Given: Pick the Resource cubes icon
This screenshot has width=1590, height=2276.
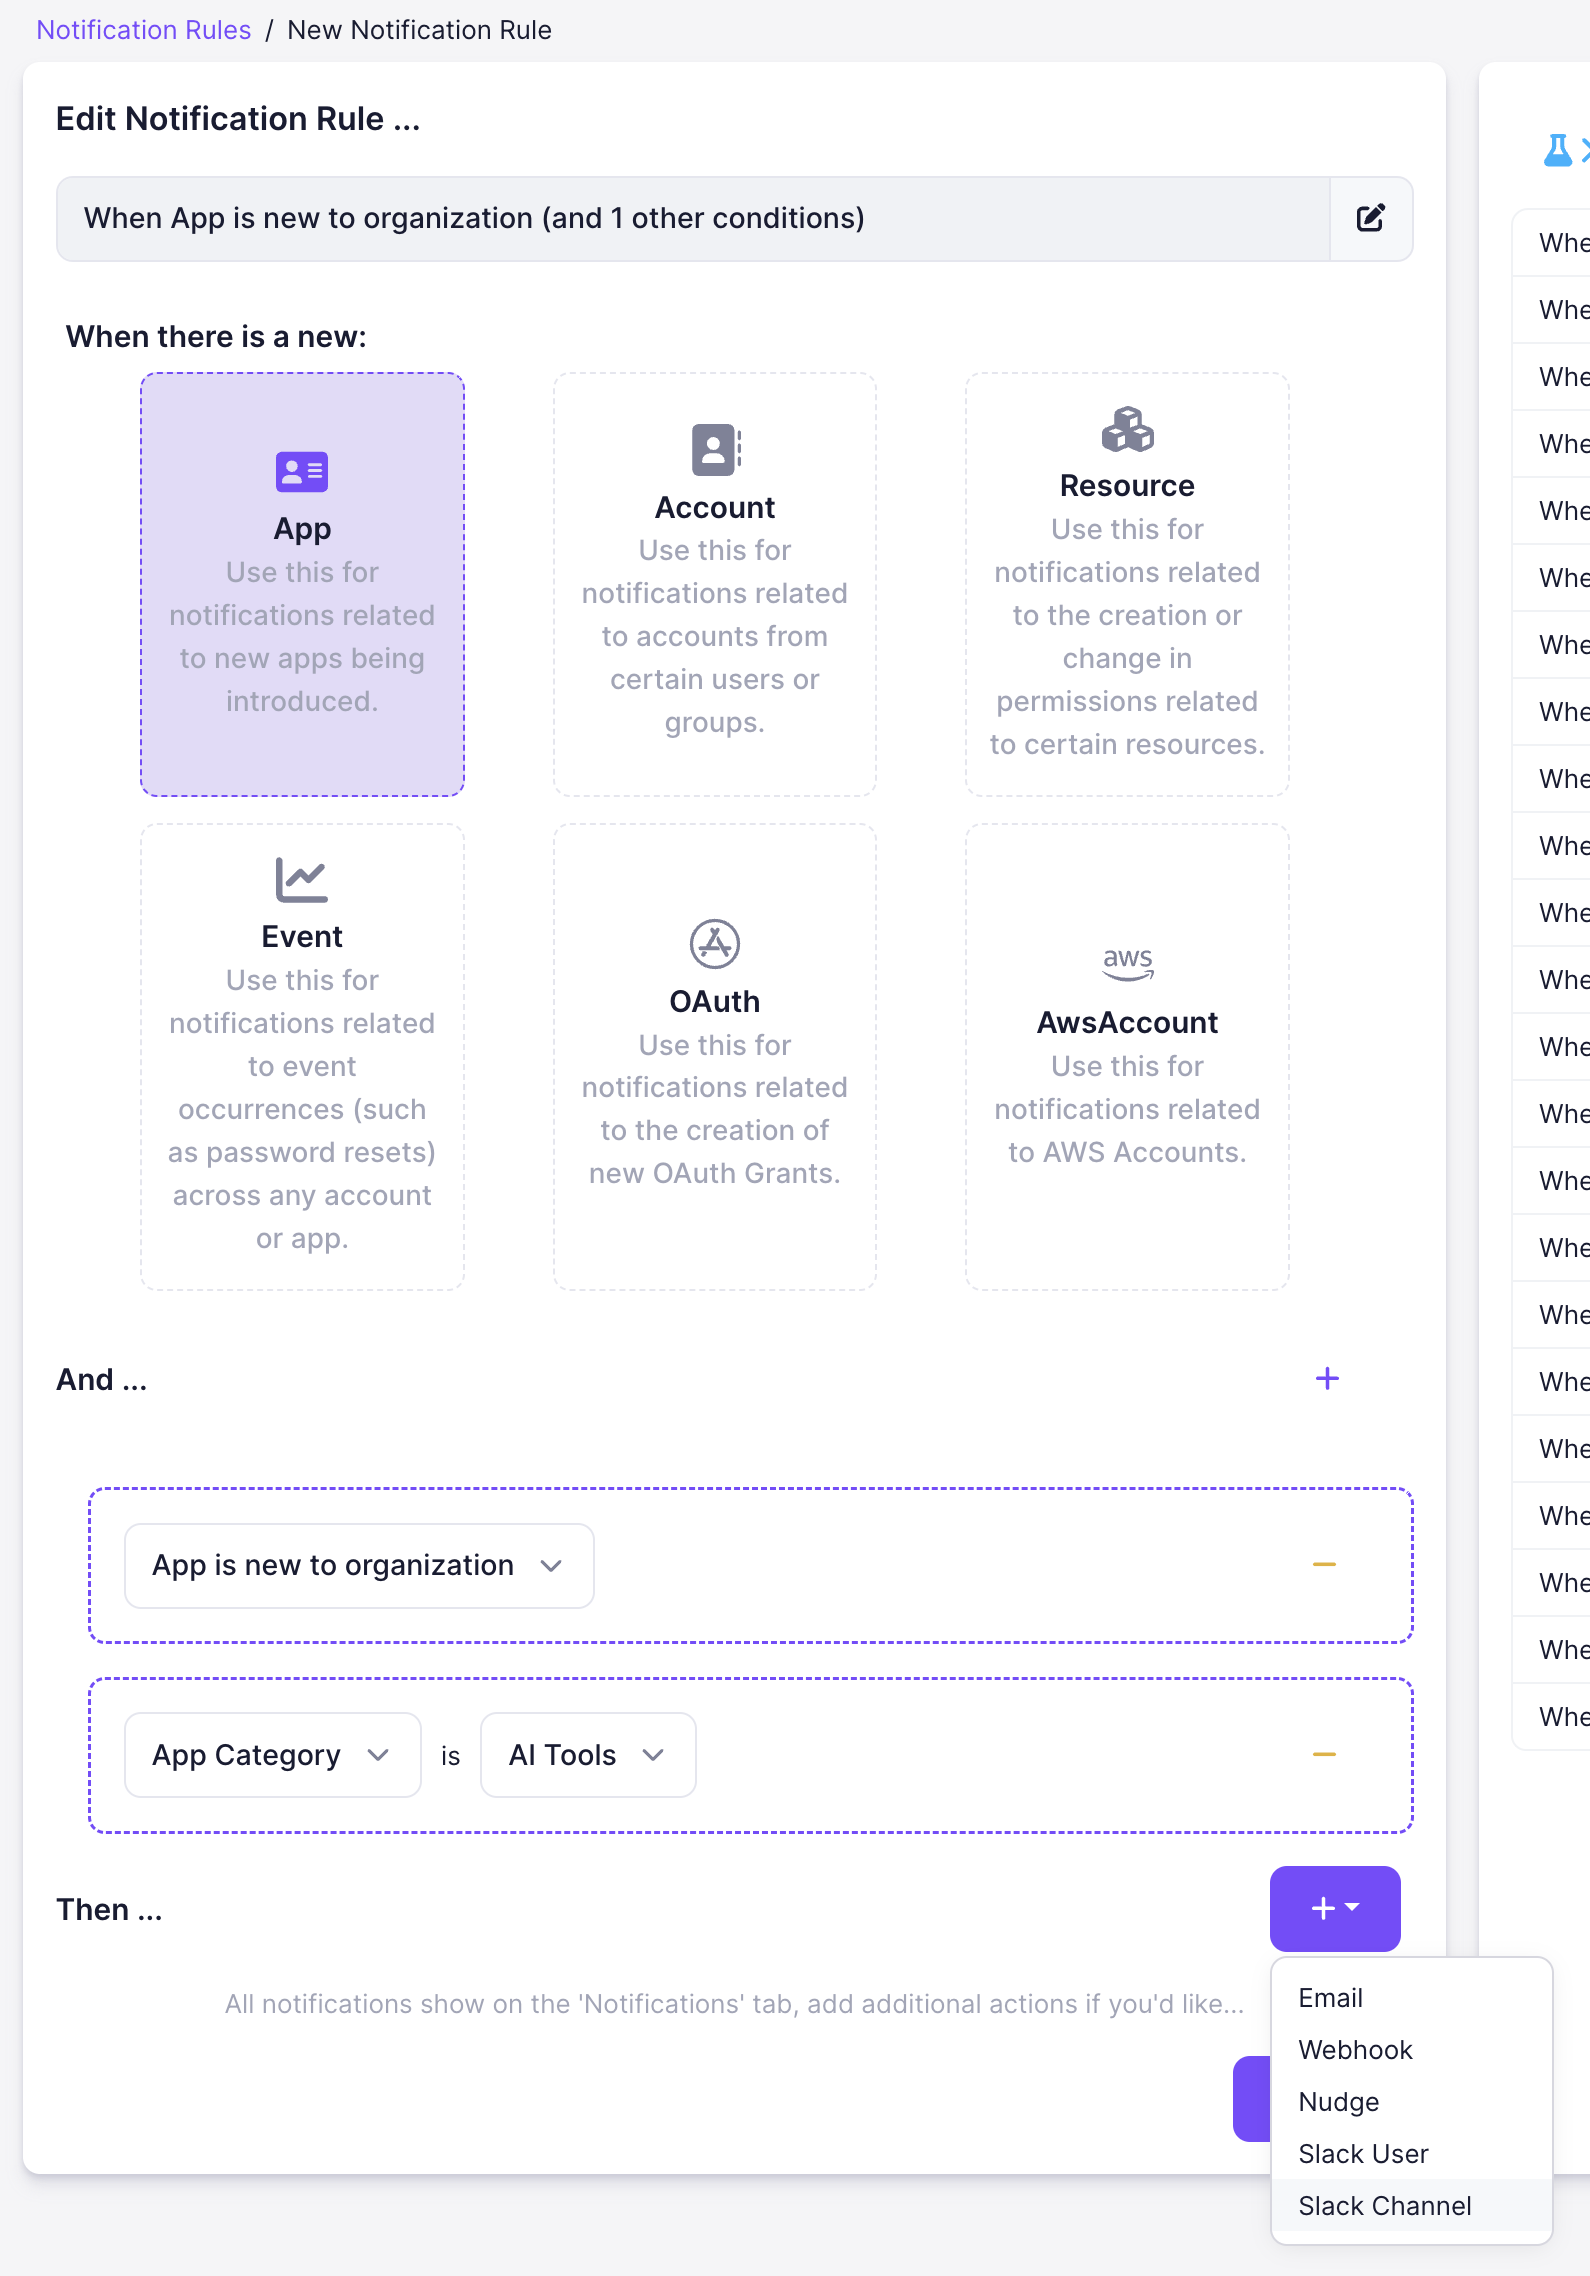Looking at the screenshot, I should [1127, 430].
